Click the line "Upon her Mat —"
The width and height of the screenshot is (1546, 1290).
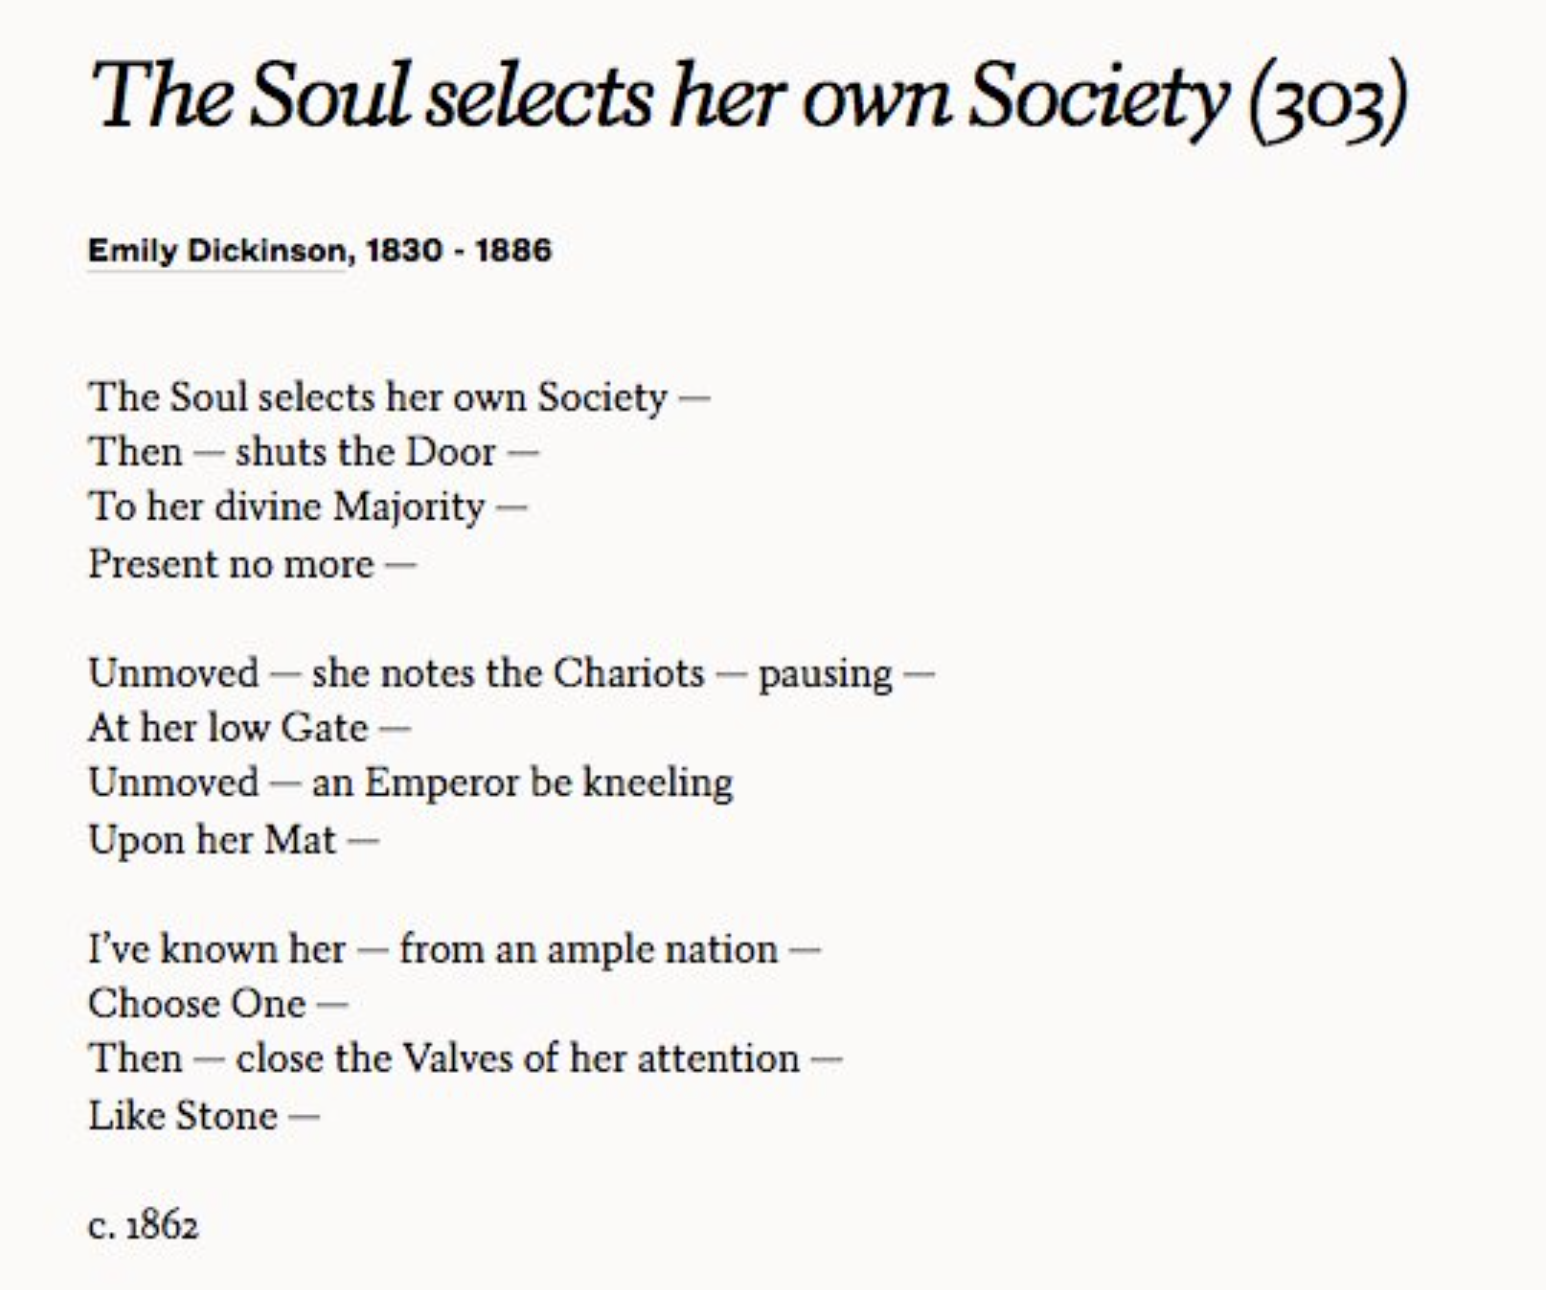(x=233, y=840)
